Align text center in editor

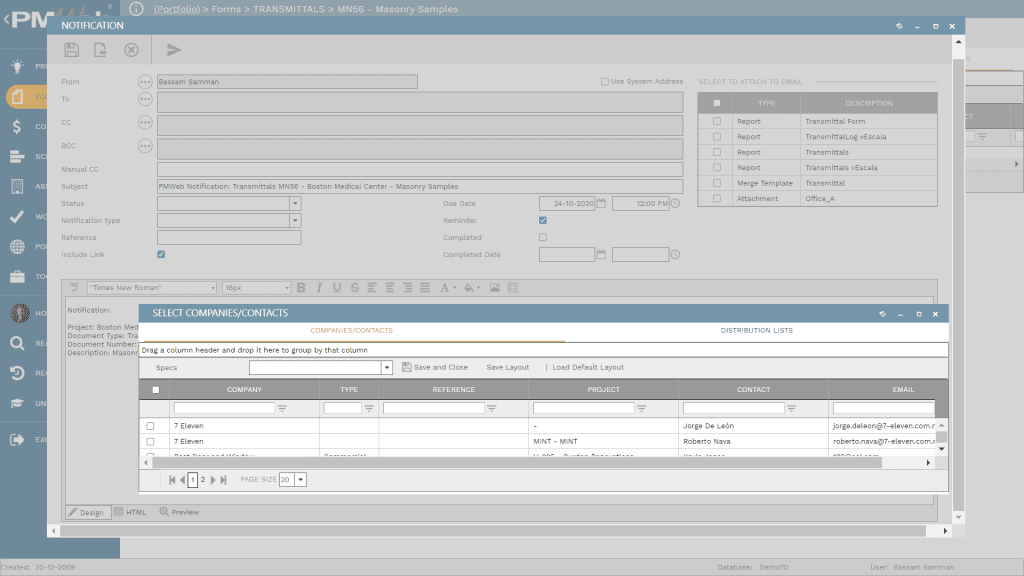click(390, 287)
